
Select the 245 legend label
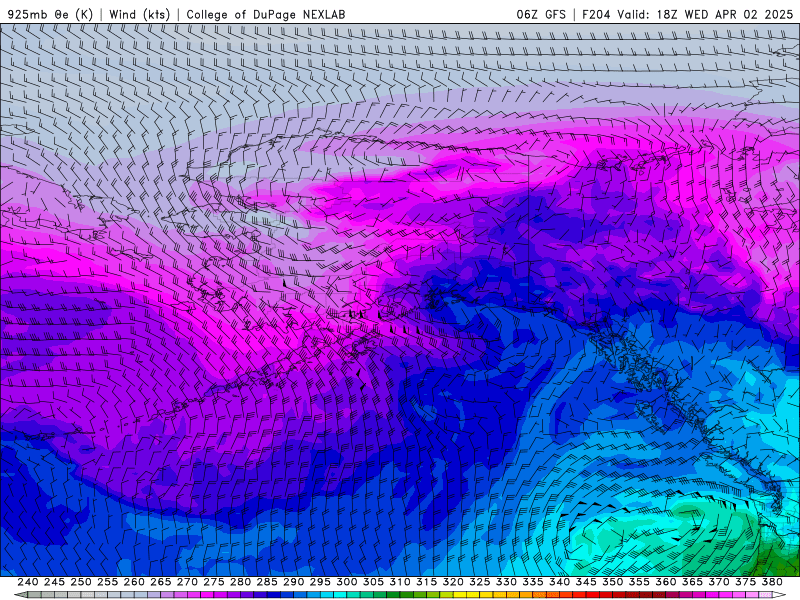tap(54, 582)
